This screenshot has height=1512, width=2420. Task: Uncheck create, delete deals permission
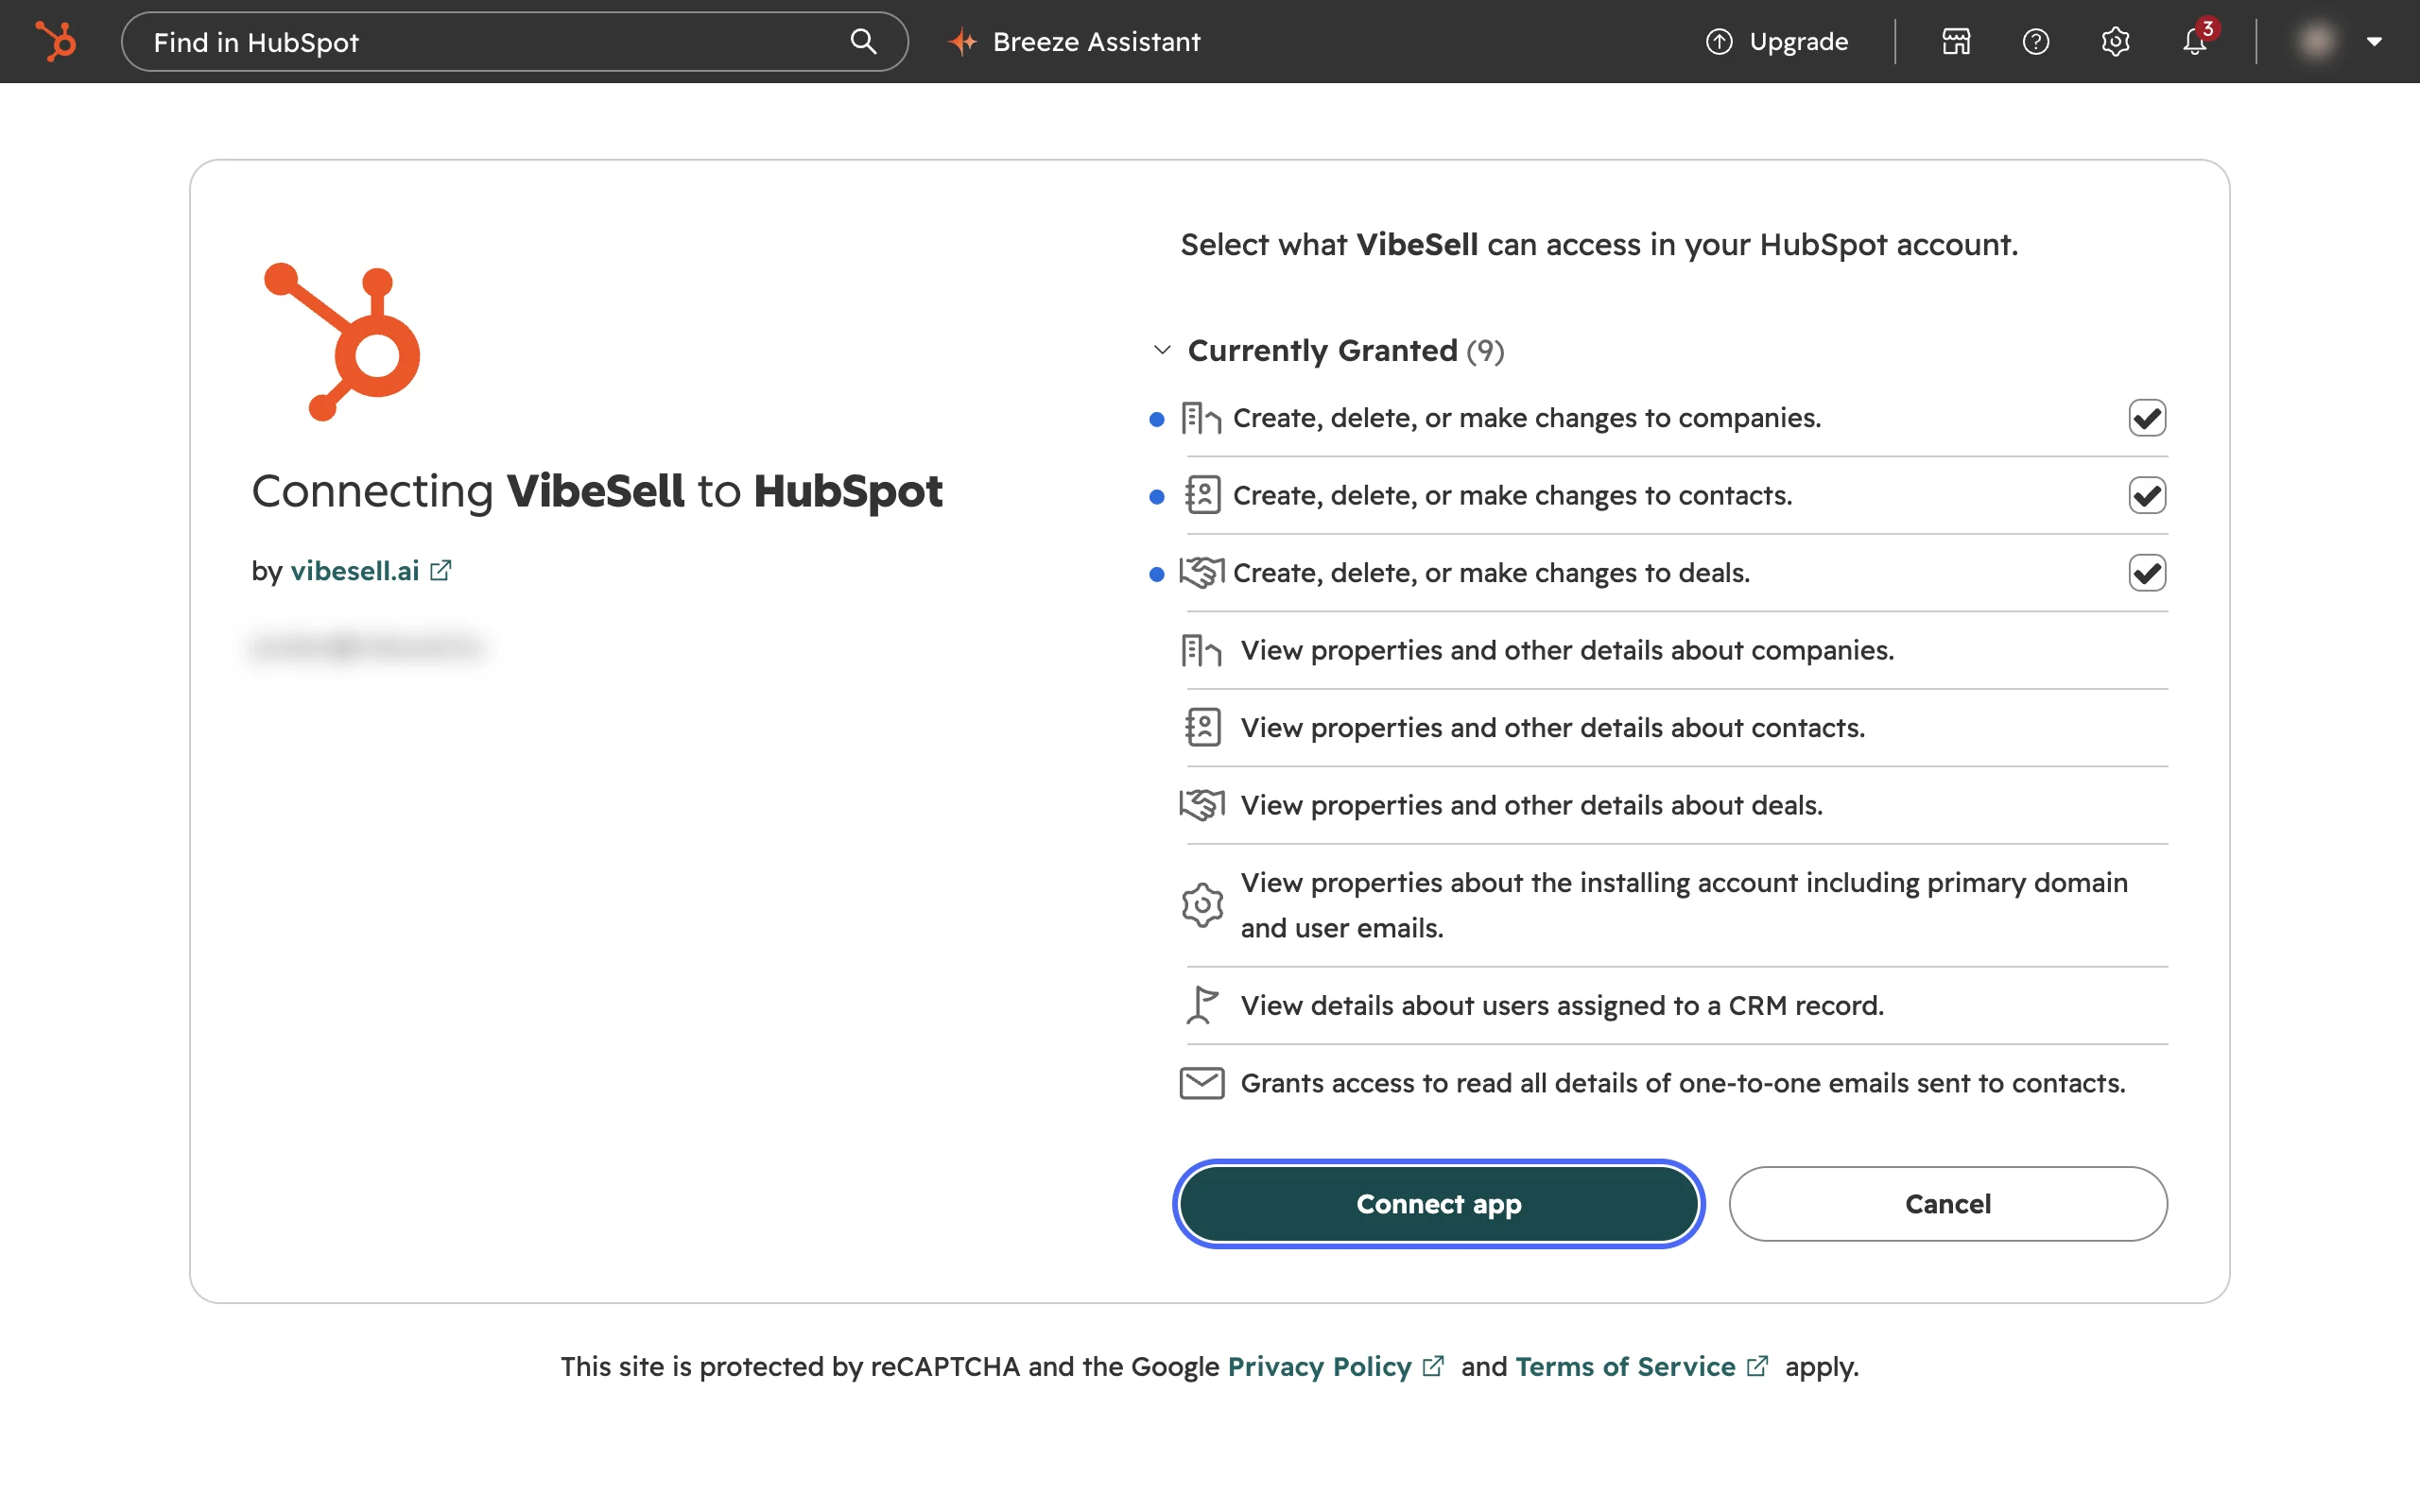[2147, 573]
